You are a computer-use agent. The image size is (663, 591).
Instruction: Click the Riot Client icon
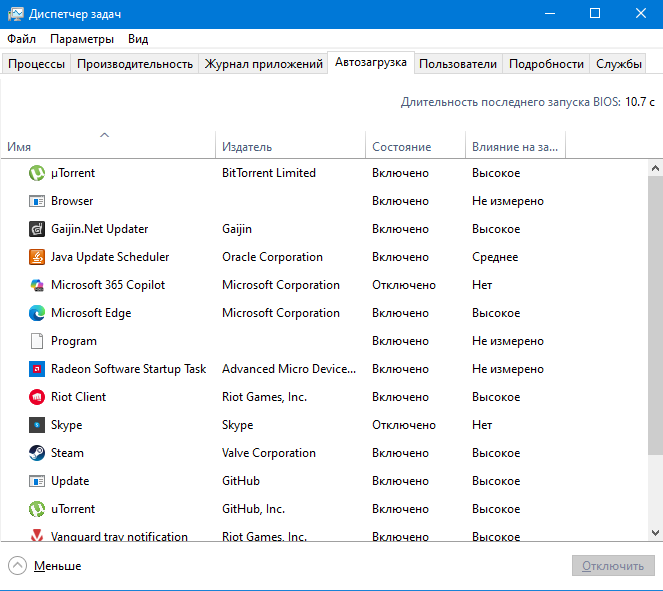37,397
